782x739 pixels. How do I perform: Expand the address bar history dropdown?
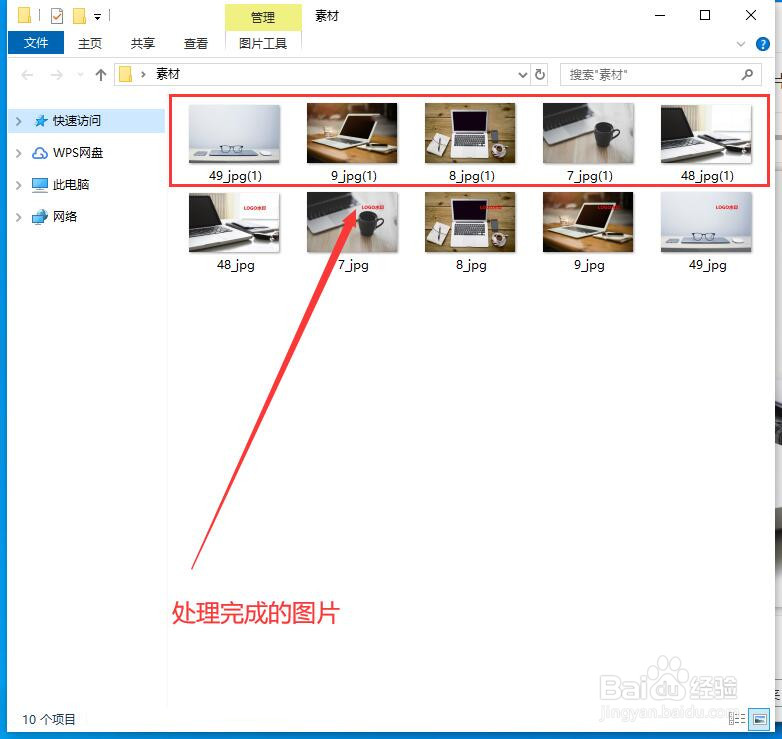pyautogui.click(x=522, y=75)
